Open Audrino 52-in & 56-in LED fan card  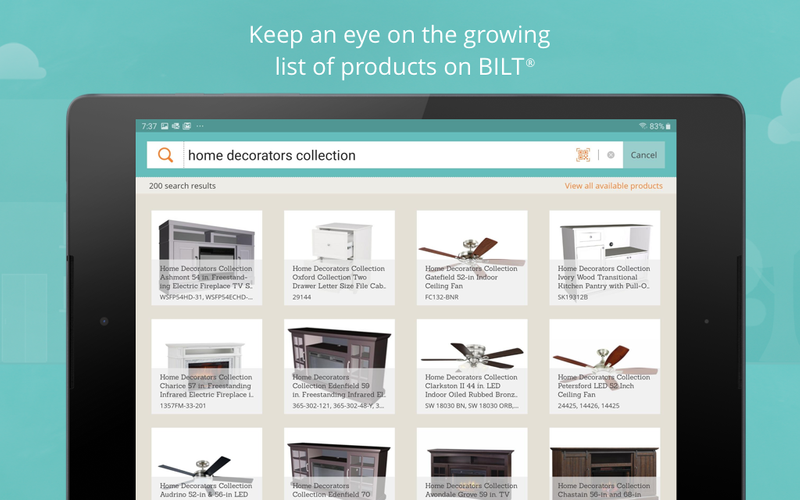pos(207,464)
